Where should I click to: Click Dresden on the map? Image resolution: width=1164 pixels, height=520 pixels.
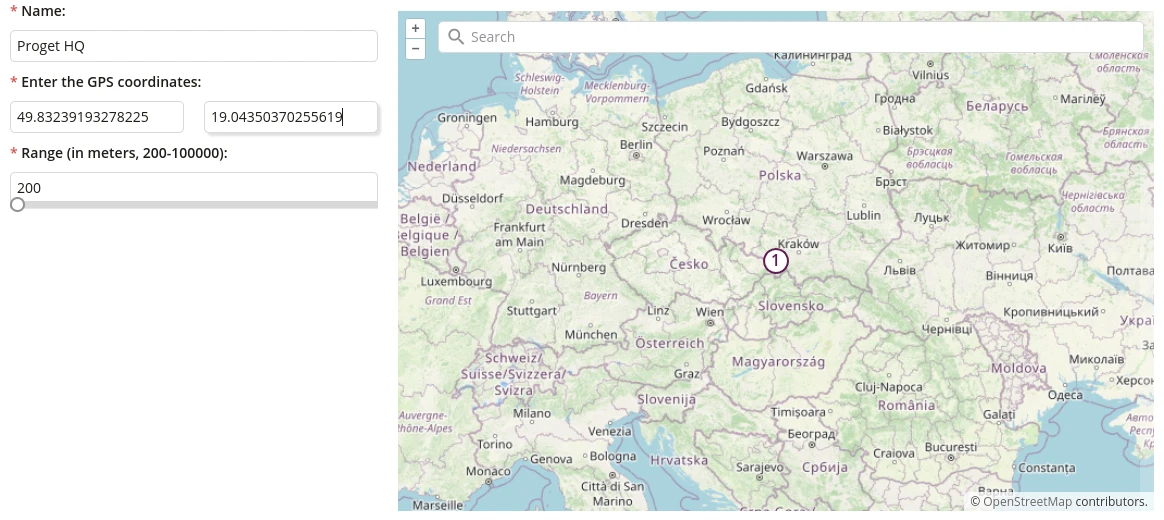pos(645,223)
